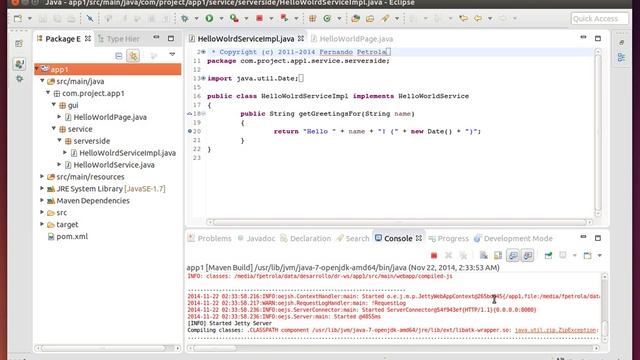640x360 pixels.
Task: Toggle Link with Editor in Package Explorer
Action: (x=133, y=56)
